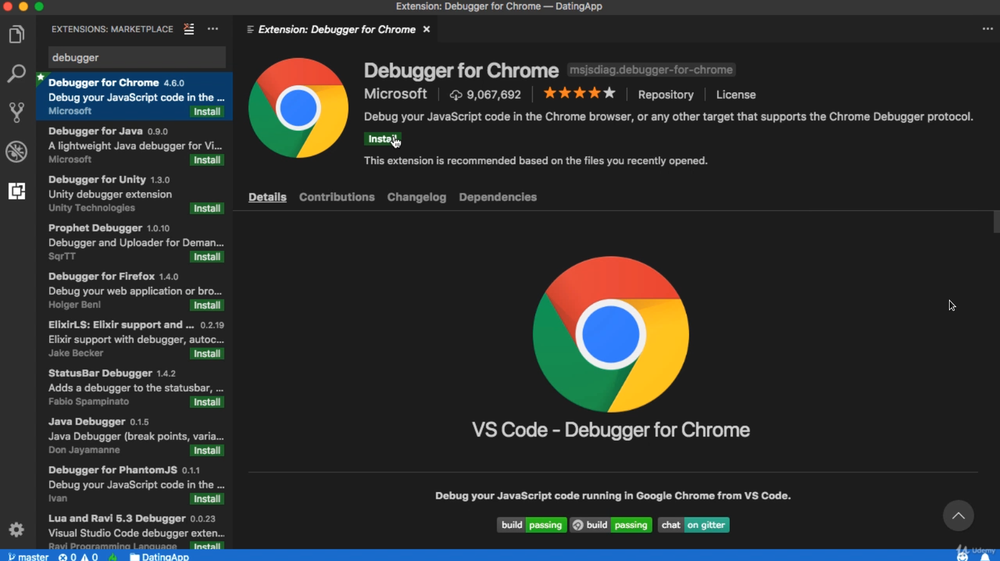Image resolution: width=1000 pixels, height=561 pixels.
Task: Select Lua and Ravi 5.3 Debugger item
Action: pyautogui.click(x=135, y=529)
